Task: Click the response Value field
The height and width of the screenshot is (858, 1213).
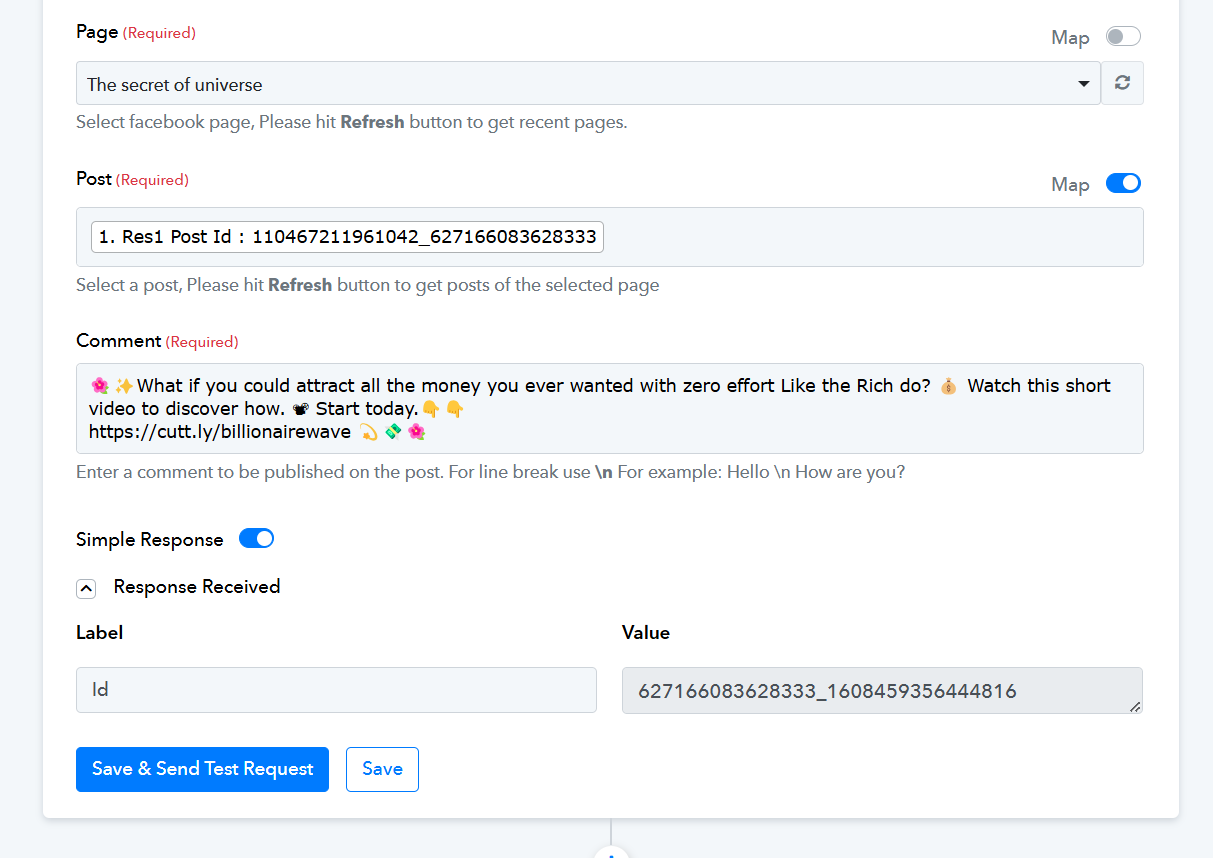Action: 882,690
